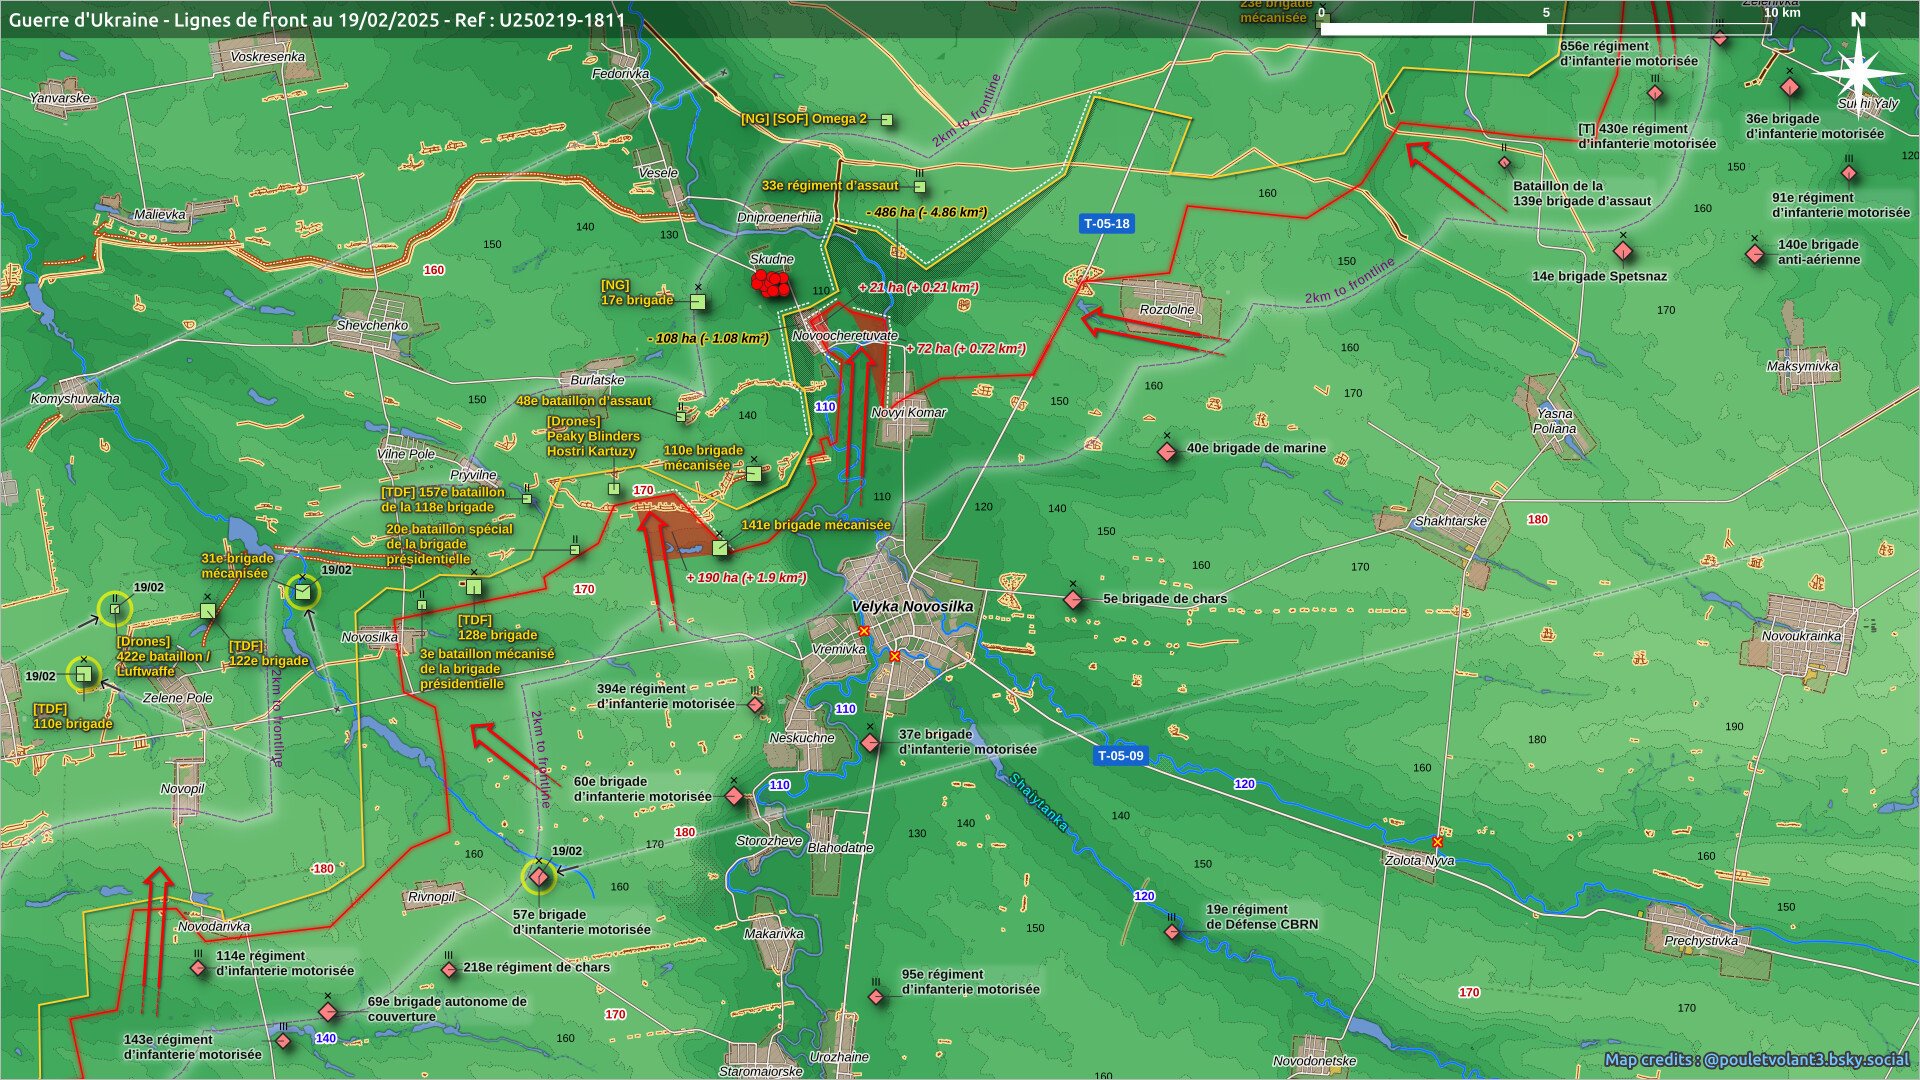Image resolution: width=1920 pixels, height=1080 pixels.
Task: Select the orange X marker at Zolota Nyva
Action: [1437, 842]
